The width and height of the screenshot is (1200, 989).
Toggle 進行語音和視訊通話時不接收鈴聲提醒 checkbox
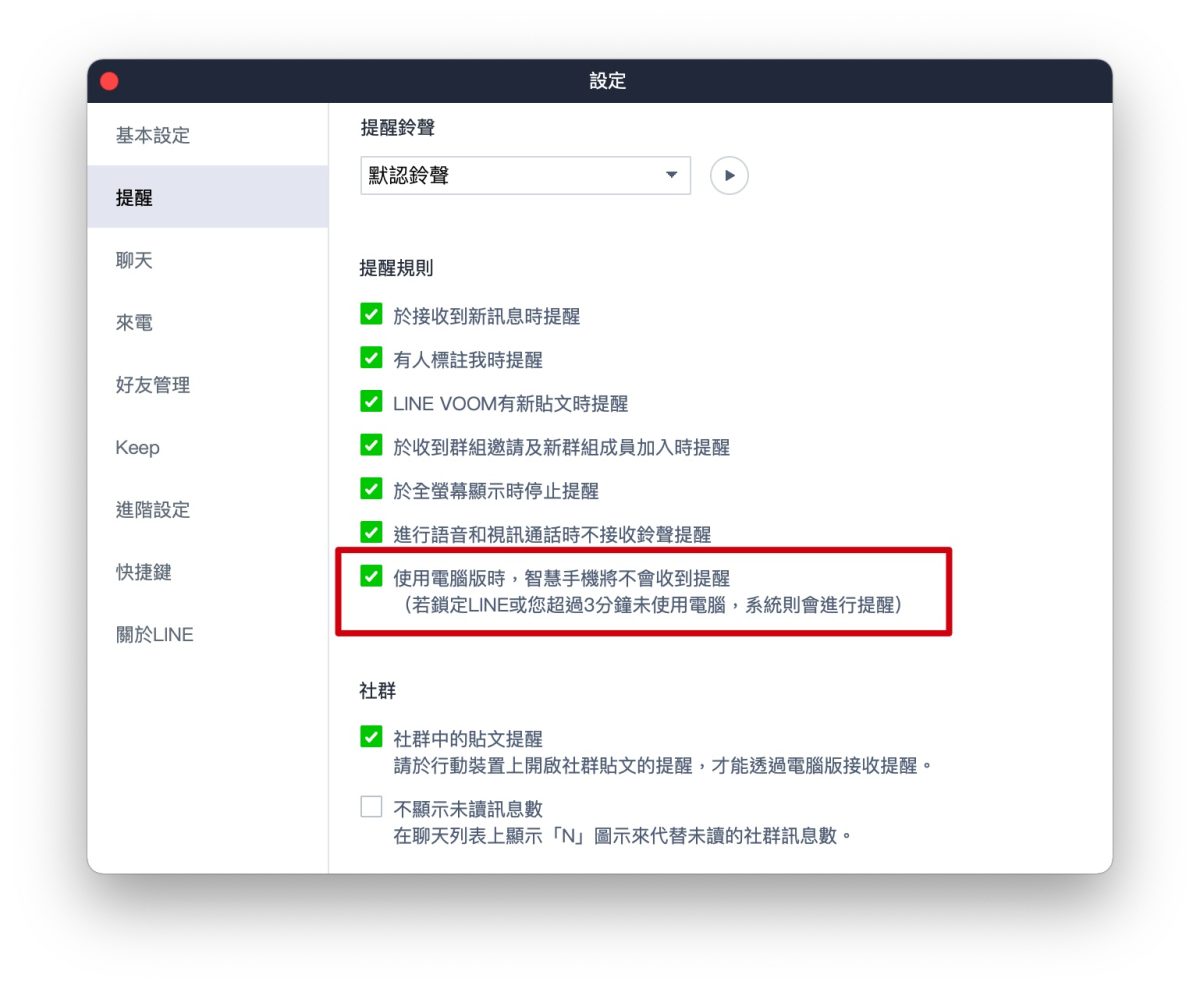pos(371,532)
